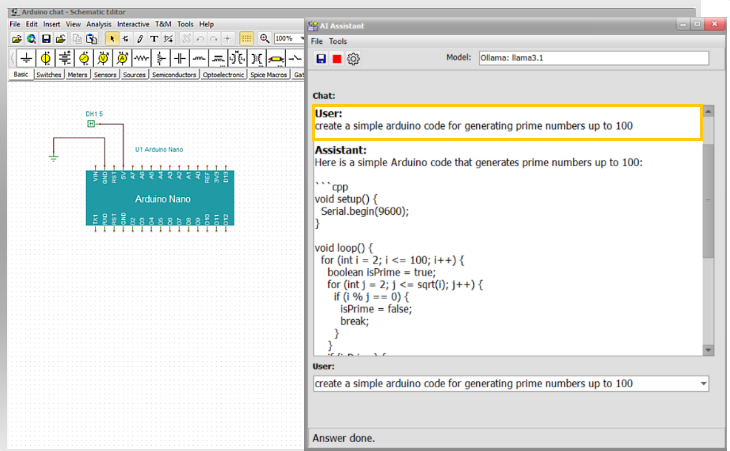Save the chat using AI Assistant save icon
The height and width of the screenshot is (451, 730).
321,59
